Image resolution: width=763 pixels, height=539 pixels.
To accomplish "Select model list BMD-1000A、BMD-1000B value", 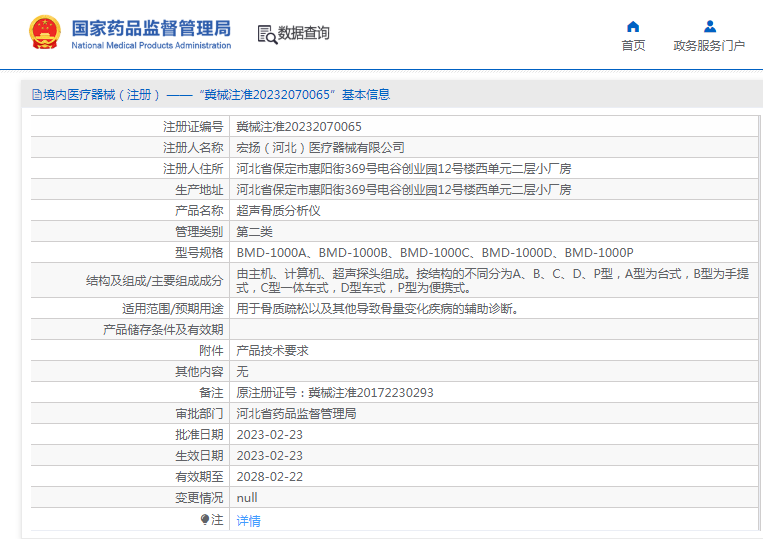I will (435, 252).
